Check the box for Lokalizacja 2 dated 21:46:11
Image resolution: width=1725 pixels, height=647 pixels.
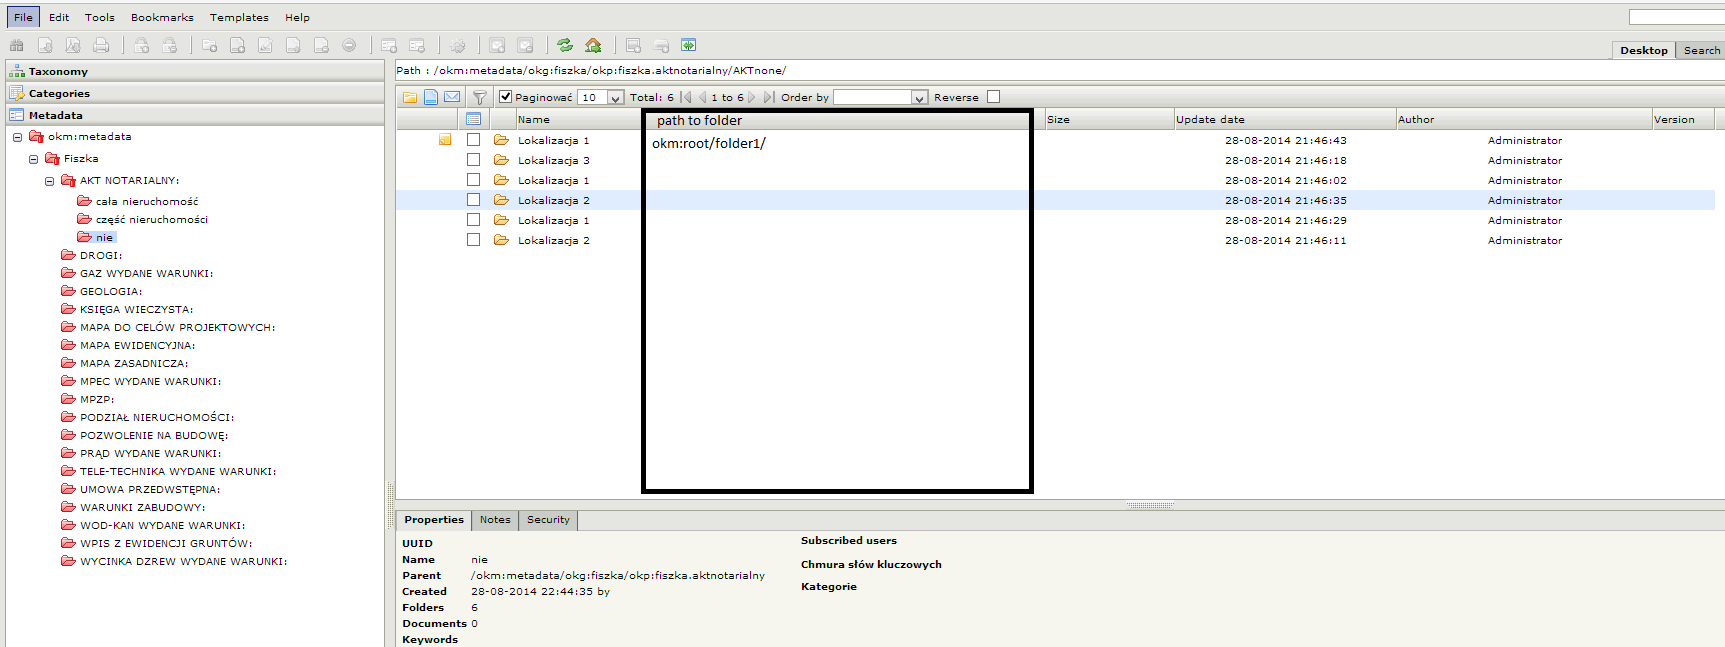tap(473, 240)
